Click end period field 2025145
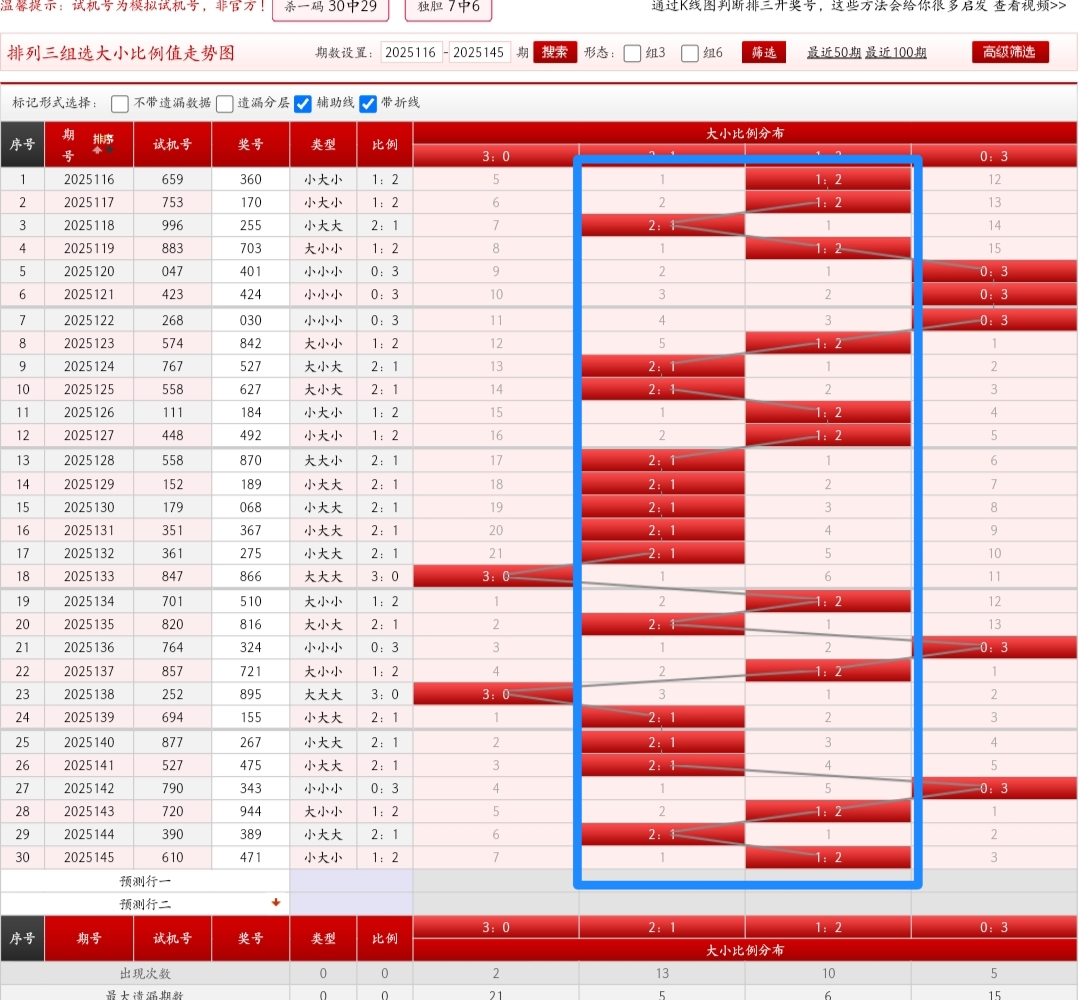 [479, 53]
